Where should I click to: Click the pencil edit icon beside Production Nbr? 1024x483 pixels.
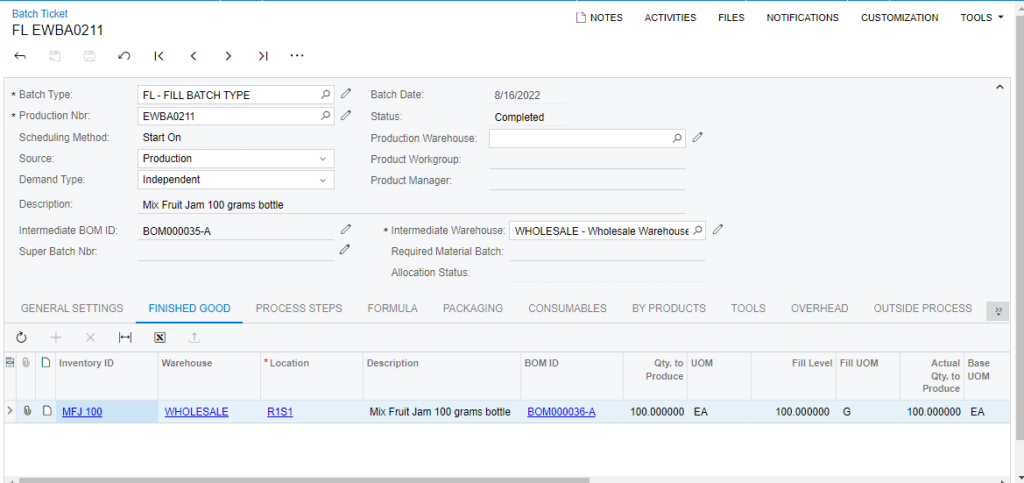pos(346,116)
